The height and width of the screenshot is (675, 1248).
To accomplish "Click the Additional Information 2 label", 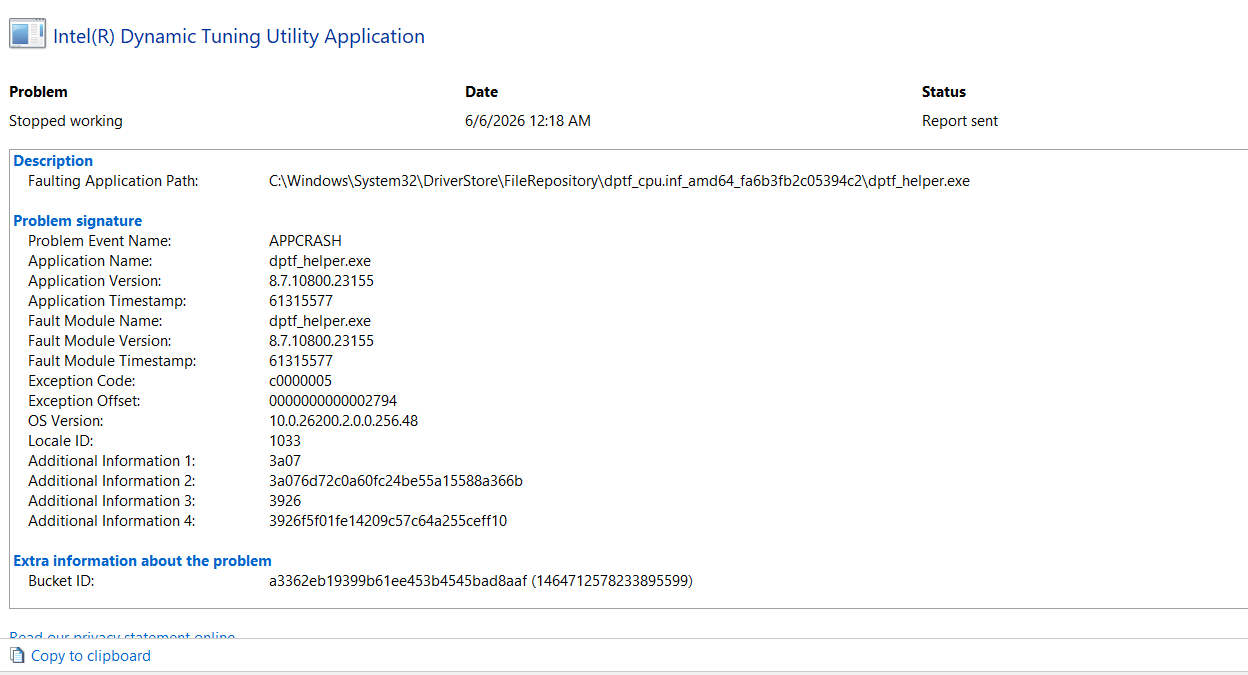I will tap(112, 481).
